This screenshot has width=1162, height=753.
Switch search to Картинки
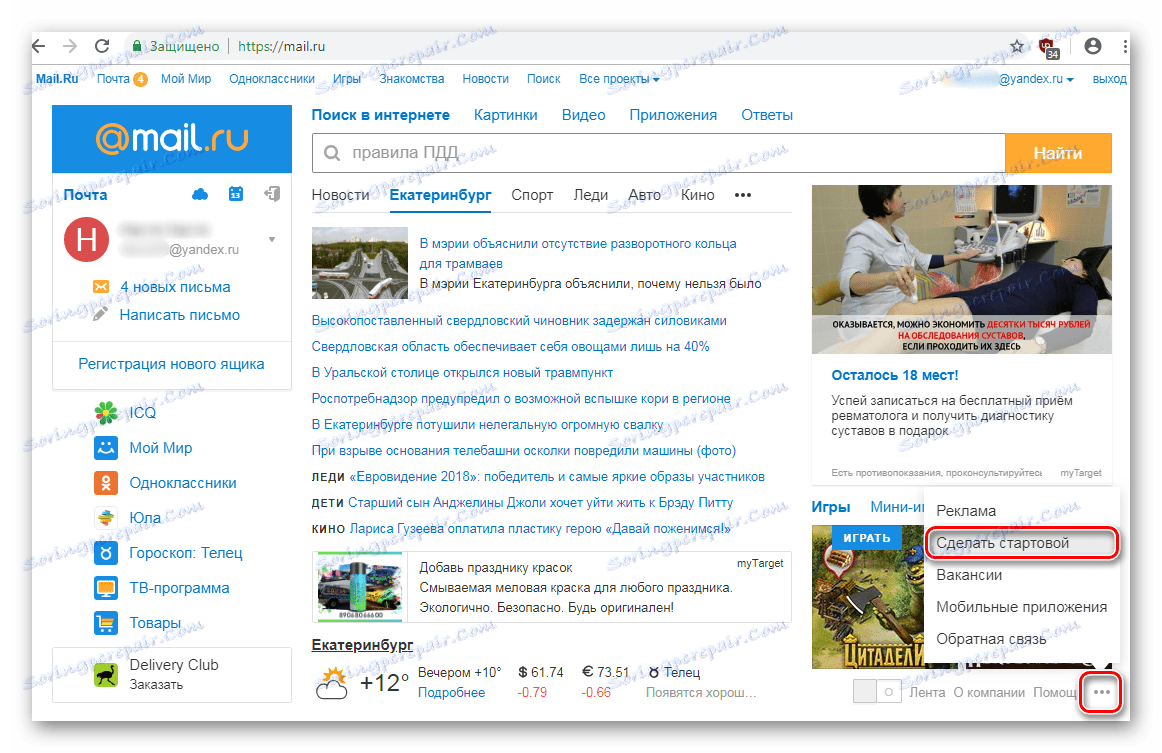(505, 115)
